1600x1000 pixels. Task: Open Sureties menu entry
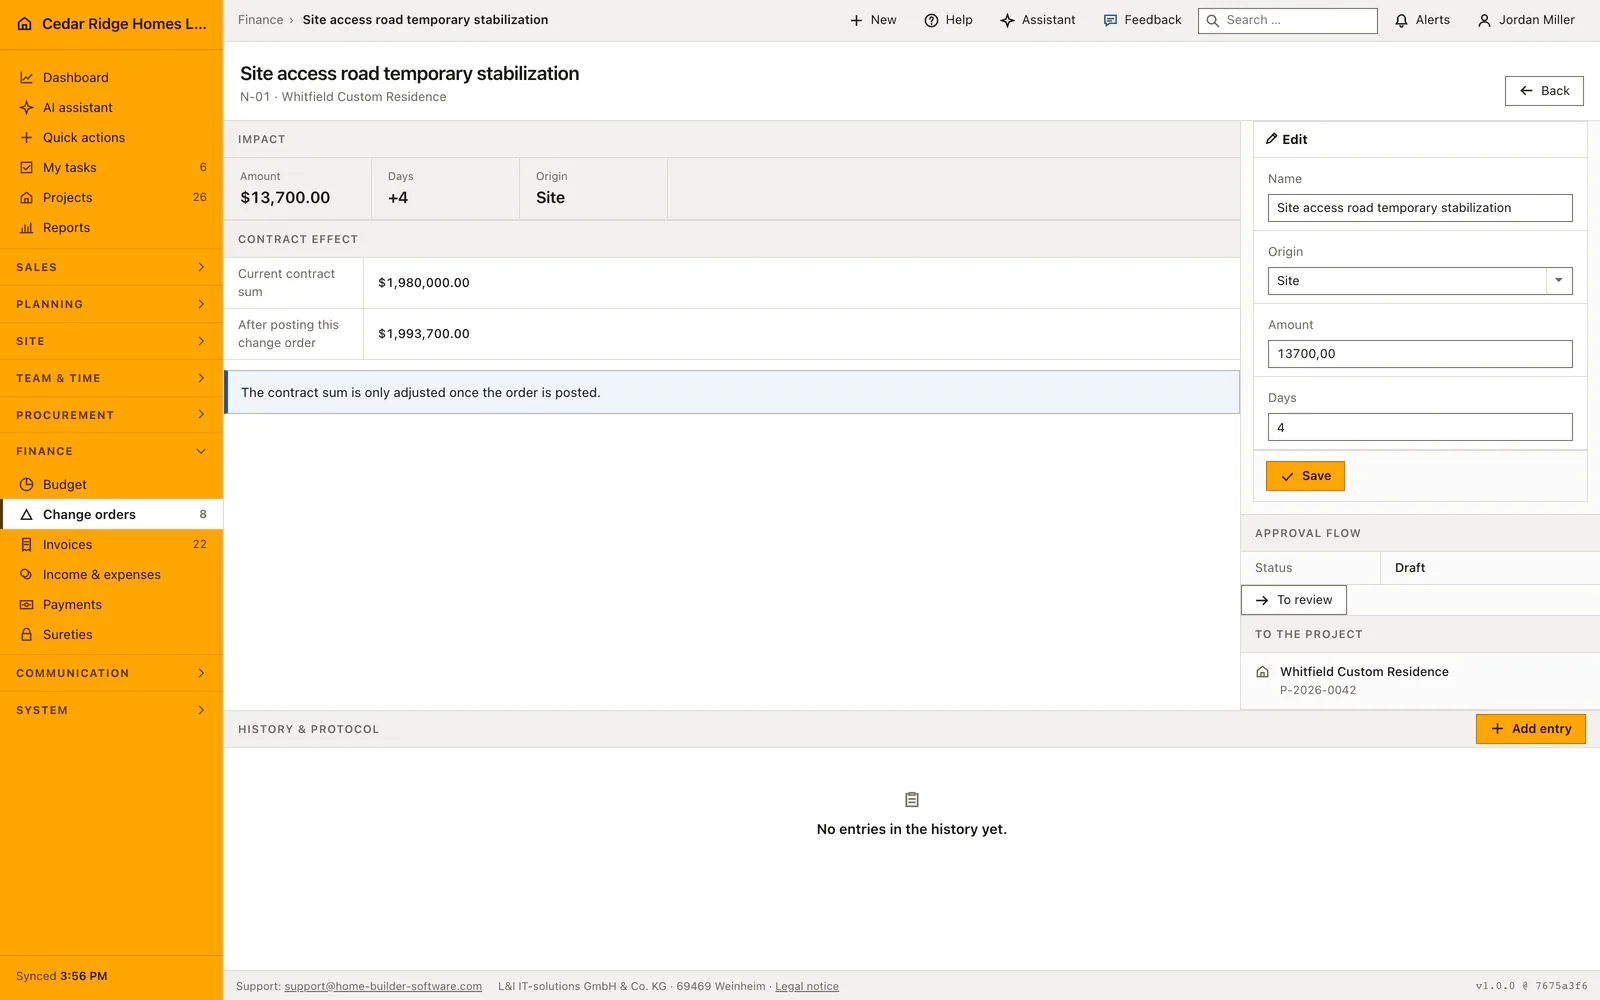pos(111,634)
